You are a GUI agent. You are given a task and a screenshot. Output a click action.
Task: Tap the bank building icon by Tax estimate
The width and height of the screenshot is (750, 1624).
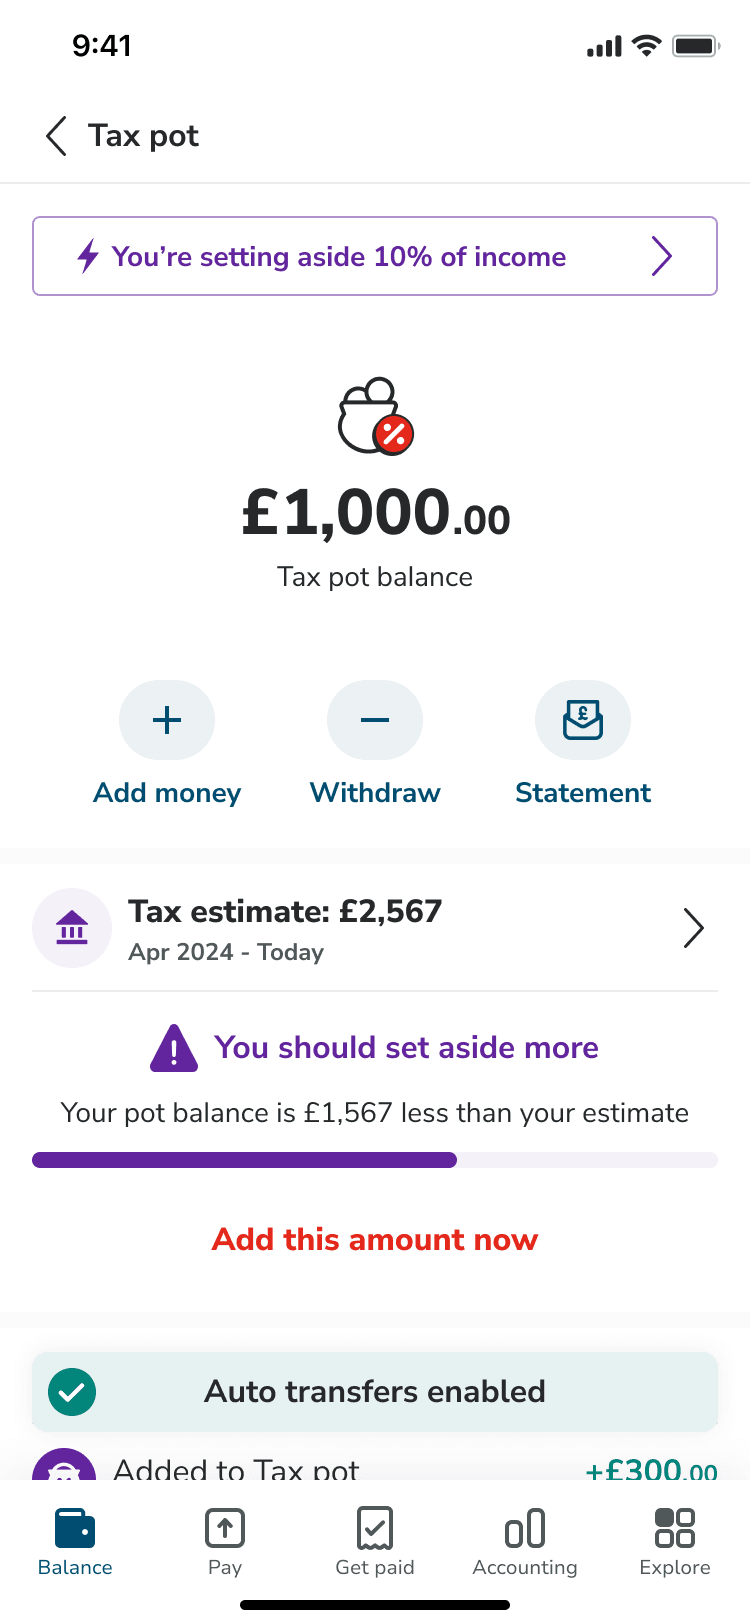72,928
